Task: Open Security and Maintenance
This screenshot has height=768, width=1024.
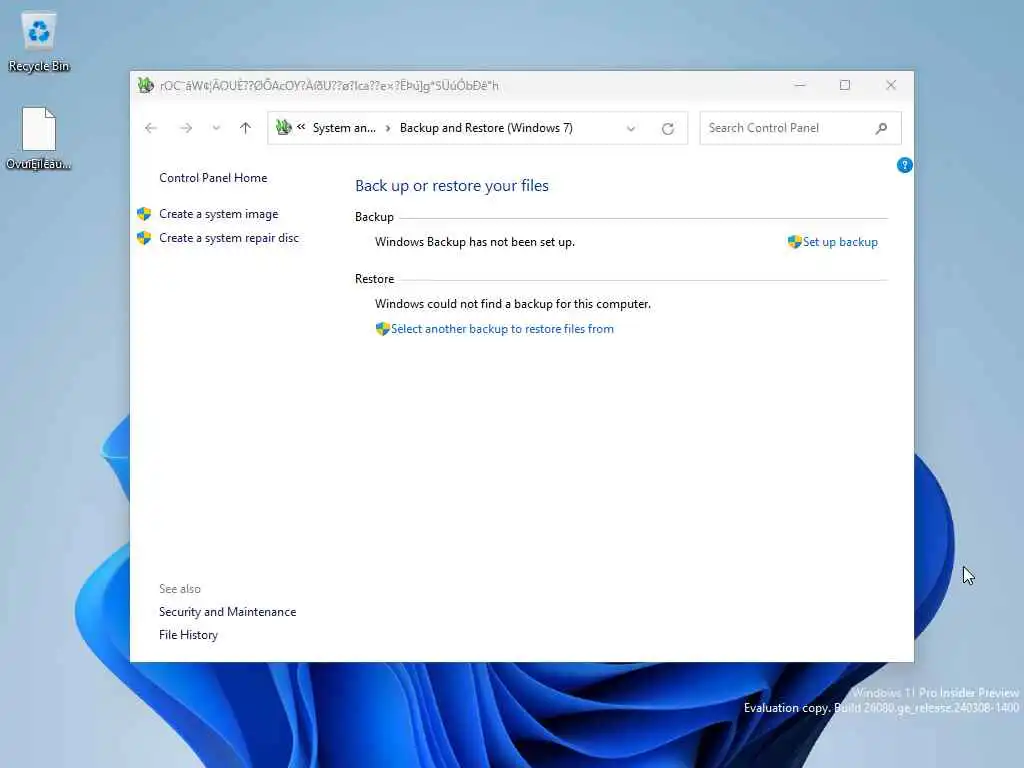Action: (227, 612)
